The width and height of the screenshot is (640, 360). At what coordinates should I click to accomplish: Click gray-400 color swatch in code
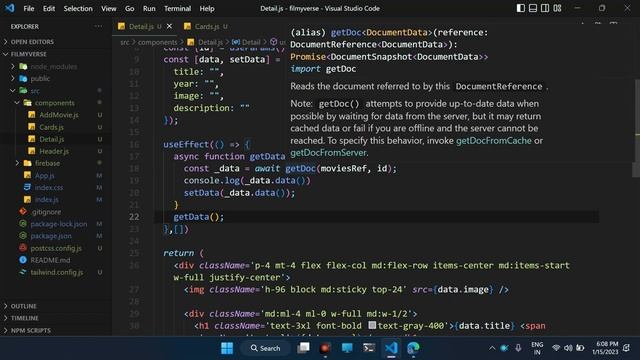click(372, 325)
